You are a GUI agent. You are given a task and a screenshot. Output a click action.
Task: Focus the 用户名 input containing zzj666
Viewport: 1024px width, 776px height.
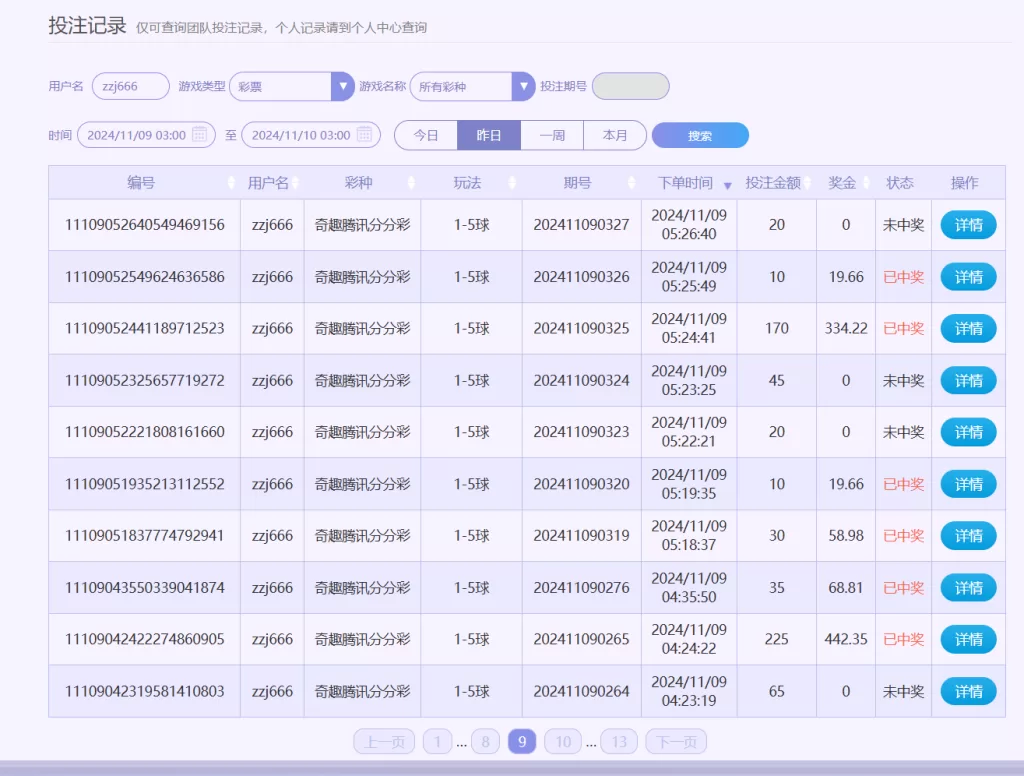131,86
